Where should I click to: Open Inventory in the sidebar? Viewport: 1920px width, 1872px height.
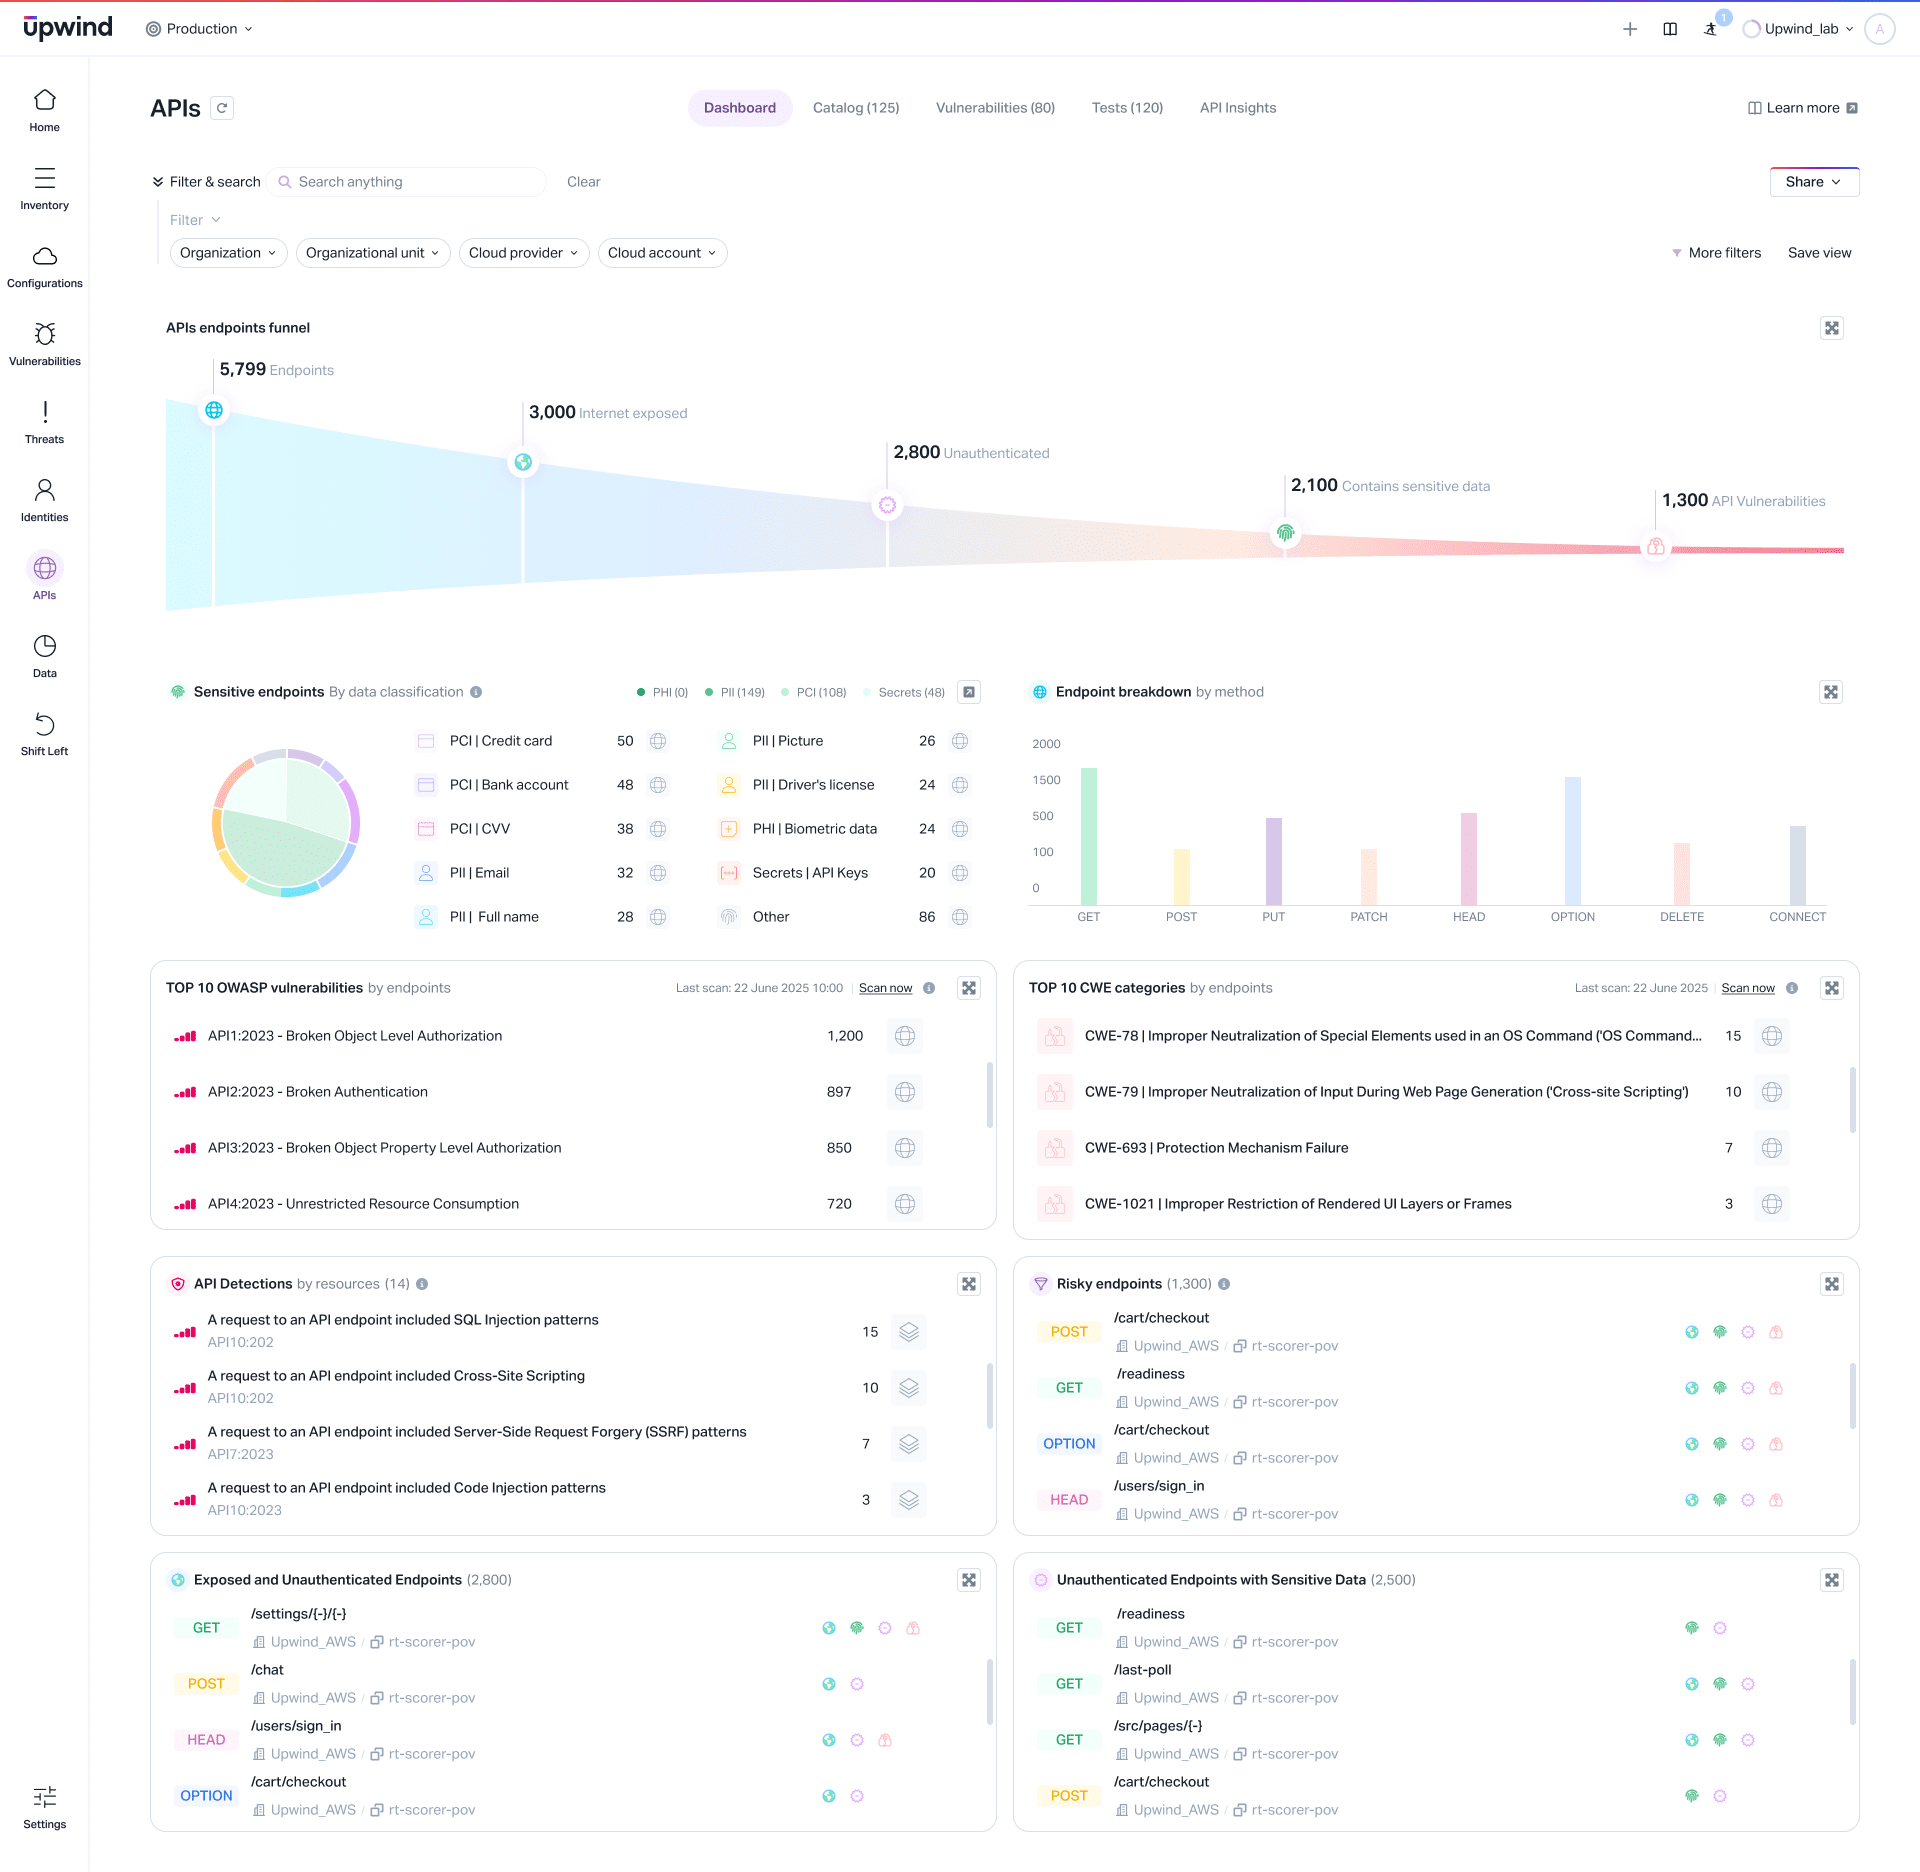[44, 188]
